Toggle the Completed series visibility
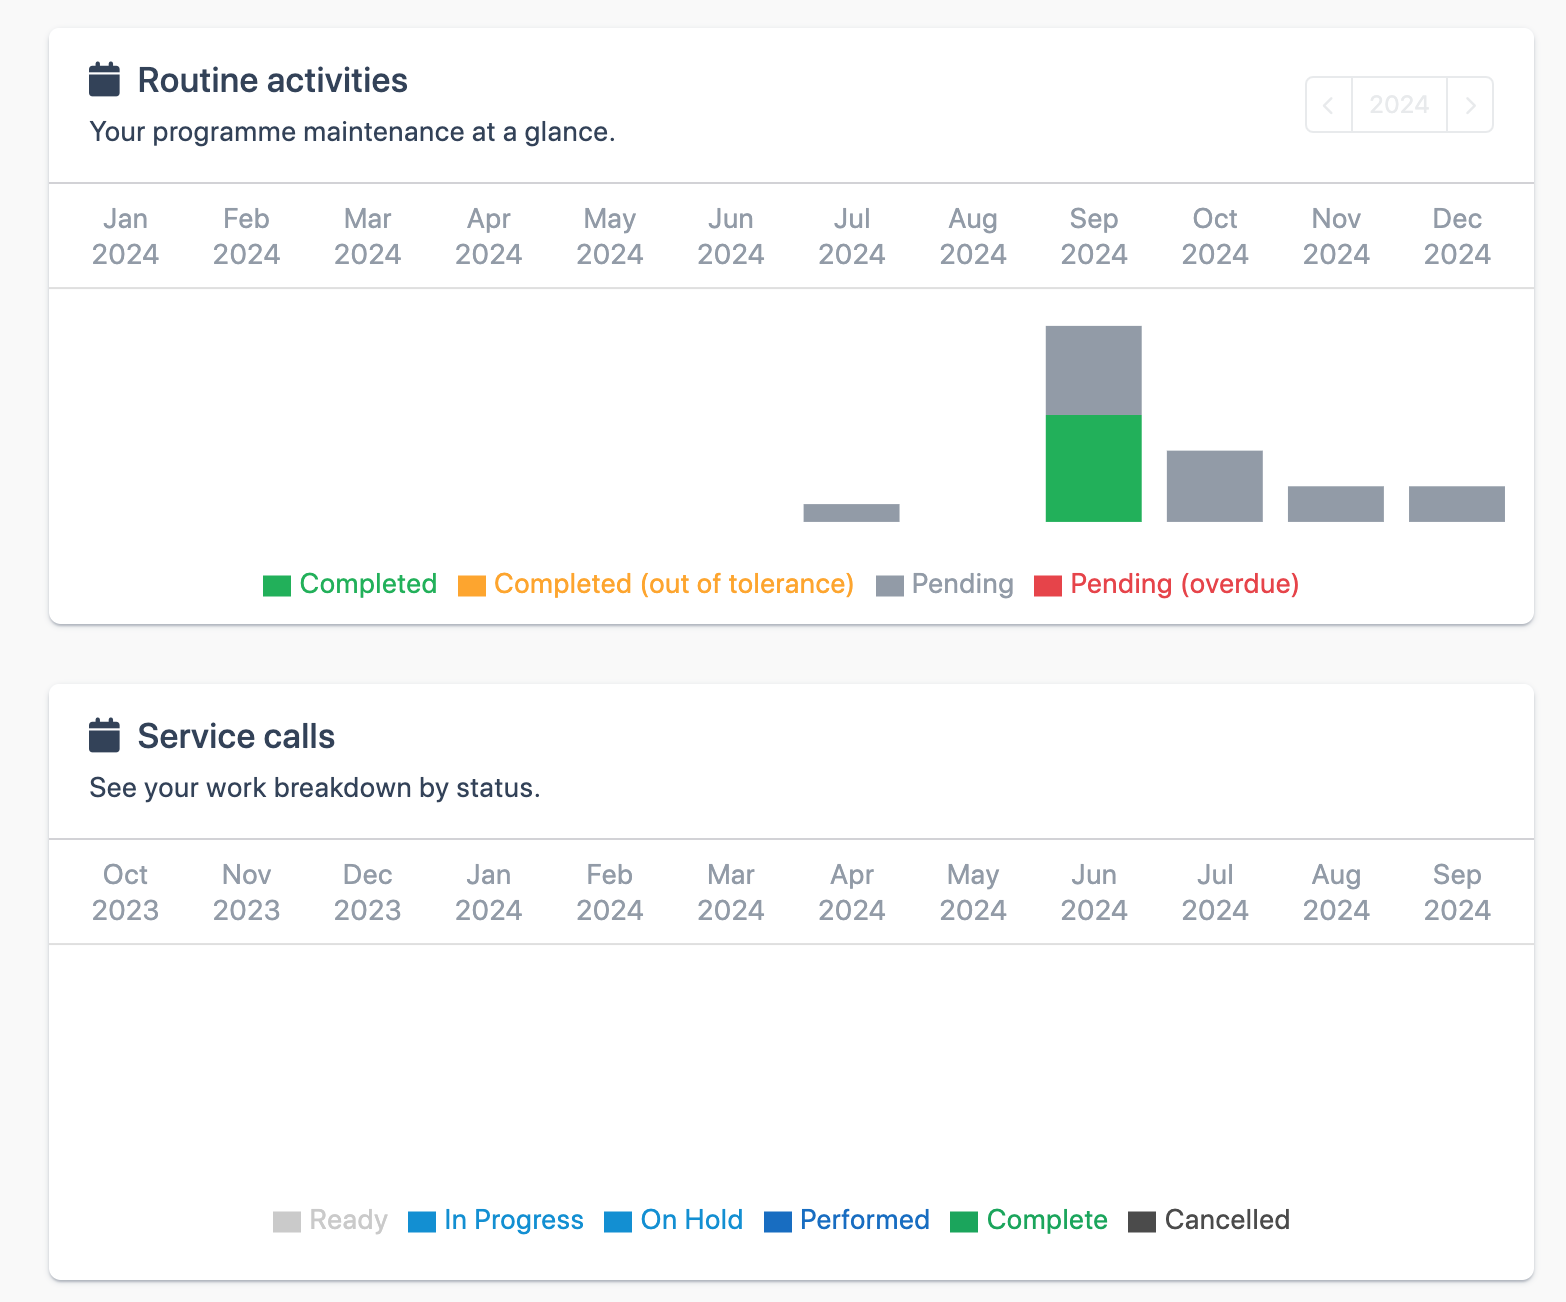The image size is (1566, 1302). click(x=367, y=584)
